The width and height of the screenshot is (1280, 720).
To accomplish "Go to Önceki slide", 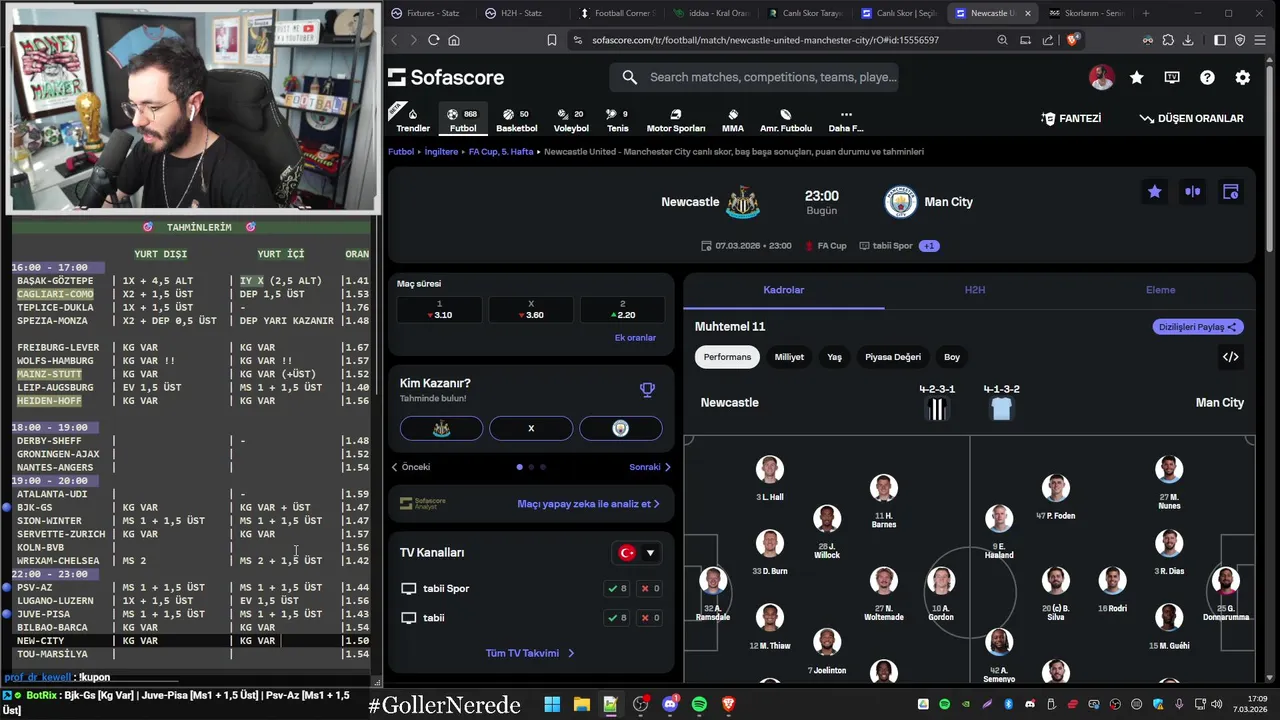I will [x=411, y=467].
